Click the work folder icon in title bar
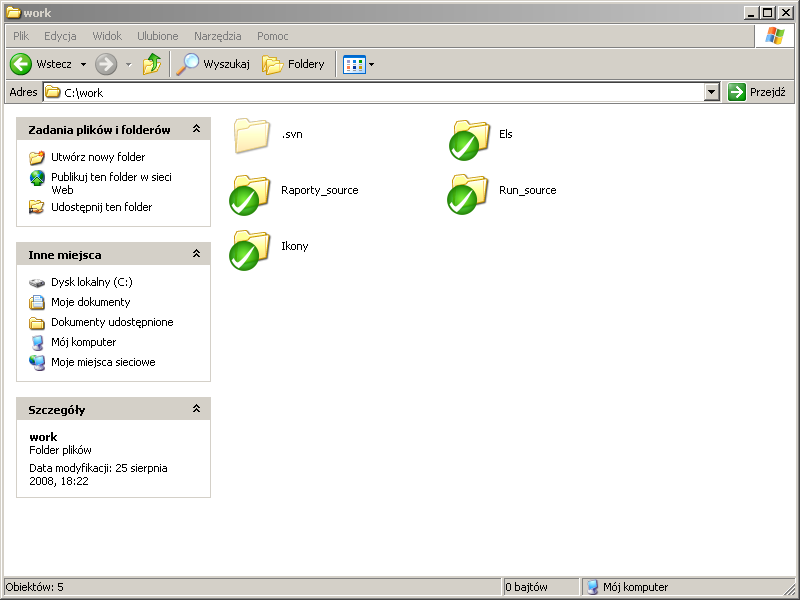This screenshot has height=600, width=800. [13, 12]
